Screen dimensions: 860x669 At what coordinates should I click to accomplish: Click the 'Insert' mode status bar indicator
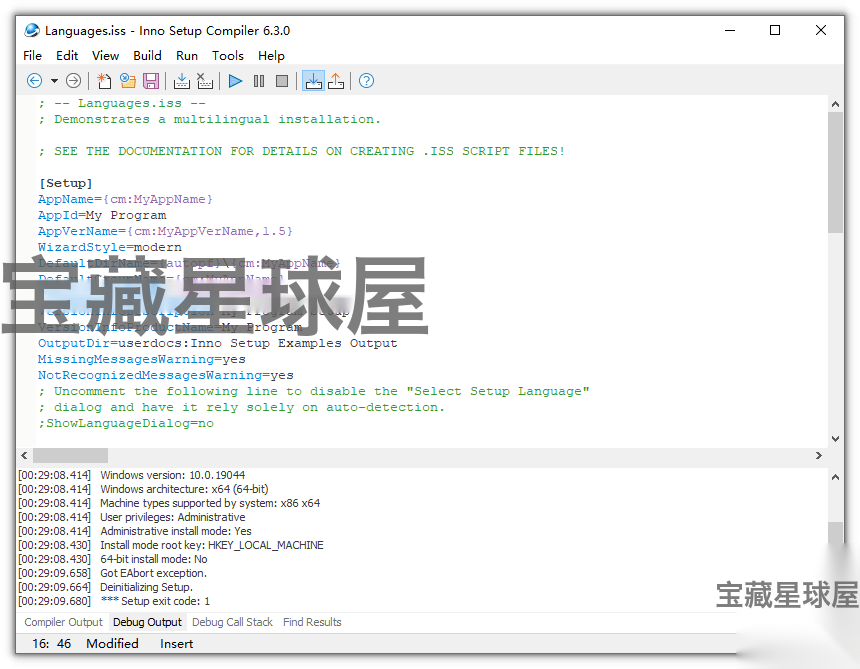pyautogui.click(x=176, y=643)
